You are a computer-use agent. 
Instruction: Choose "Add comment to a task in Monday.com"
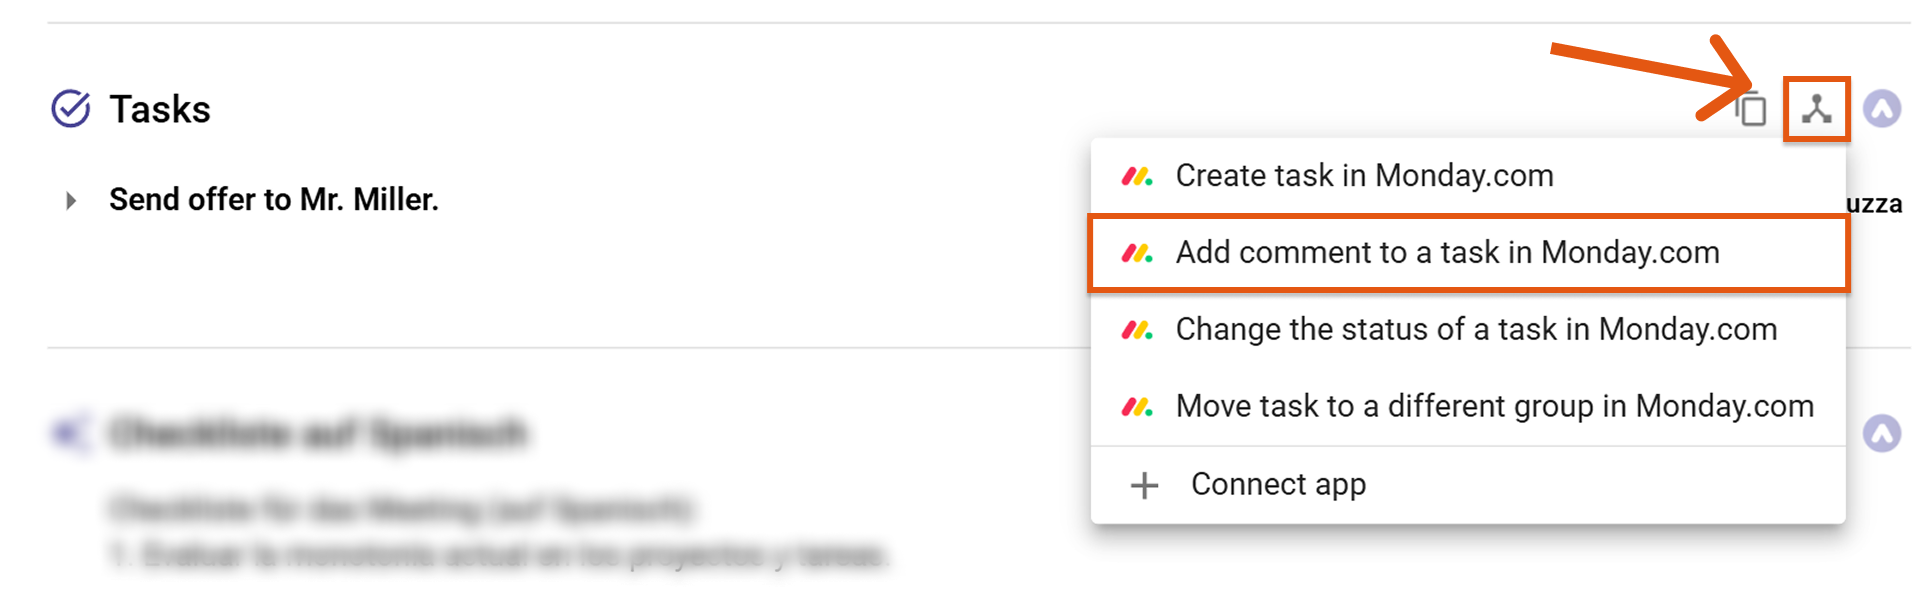pos(1447,253)
